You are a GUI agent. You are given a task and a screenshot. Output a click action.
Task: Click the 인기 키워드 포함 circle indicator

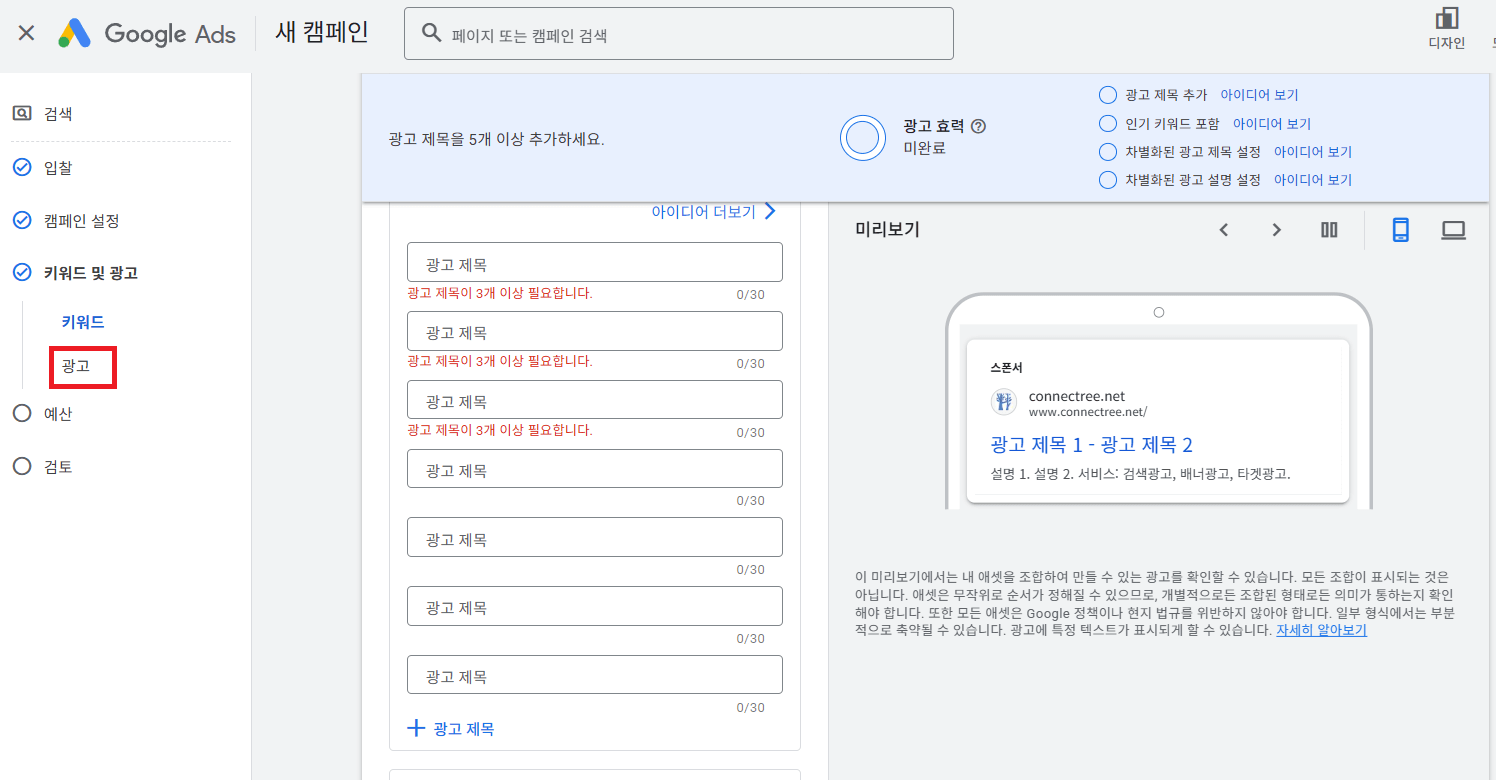point(1107,124)
